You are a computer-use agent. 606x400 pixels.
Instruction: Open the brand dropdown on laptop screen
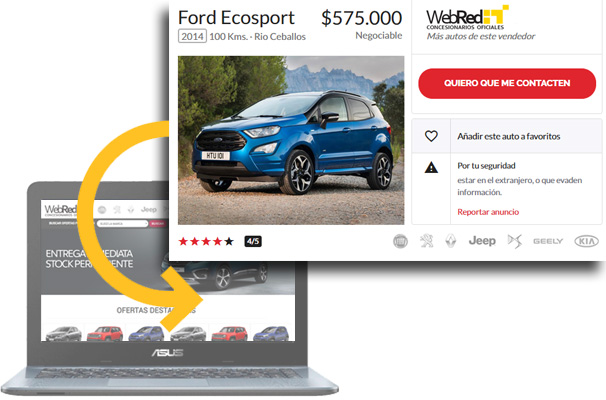123,223
